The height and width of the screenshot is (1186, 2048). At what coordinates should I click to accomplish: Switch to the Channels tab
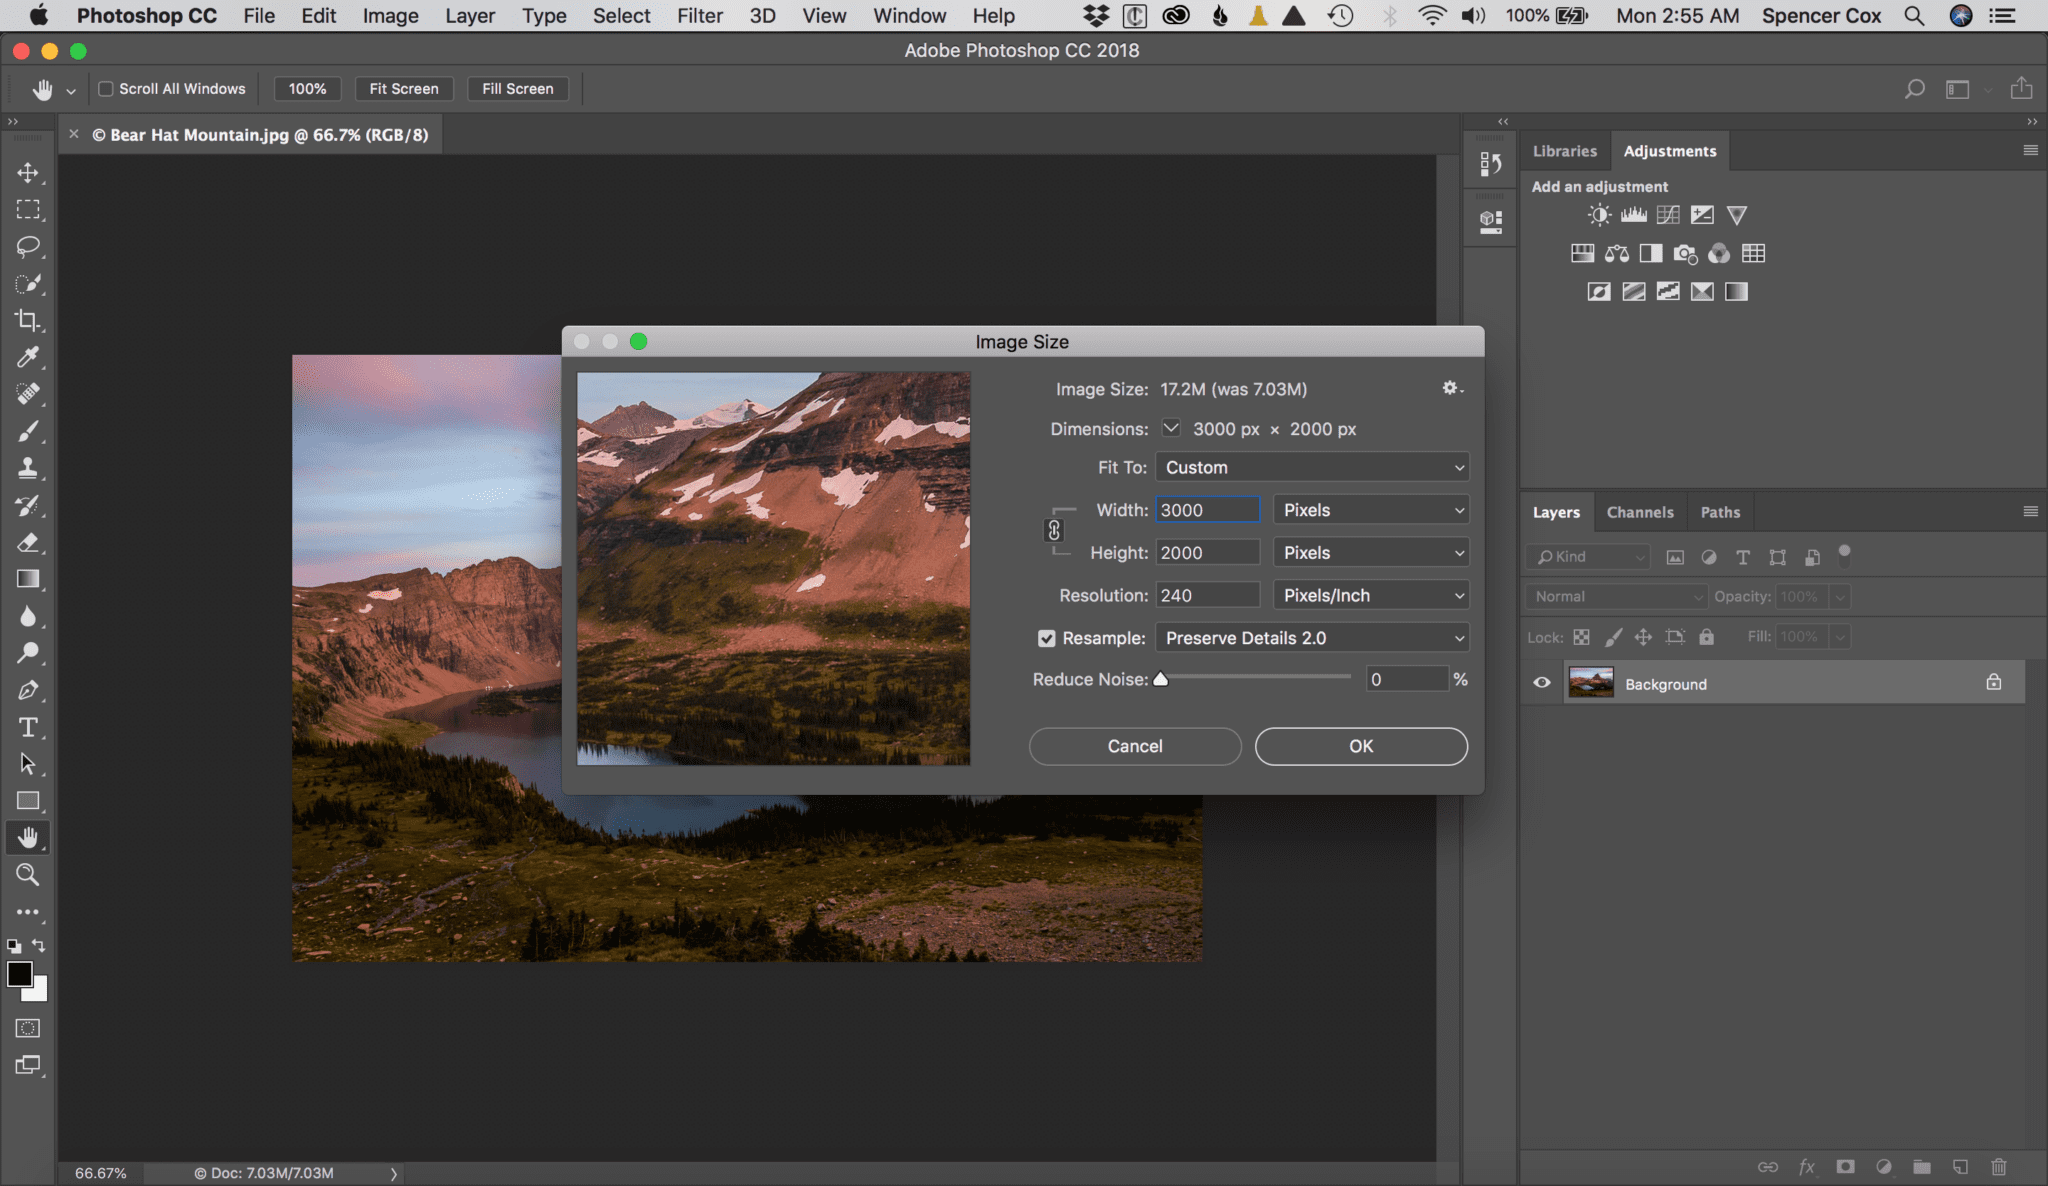1640,511
